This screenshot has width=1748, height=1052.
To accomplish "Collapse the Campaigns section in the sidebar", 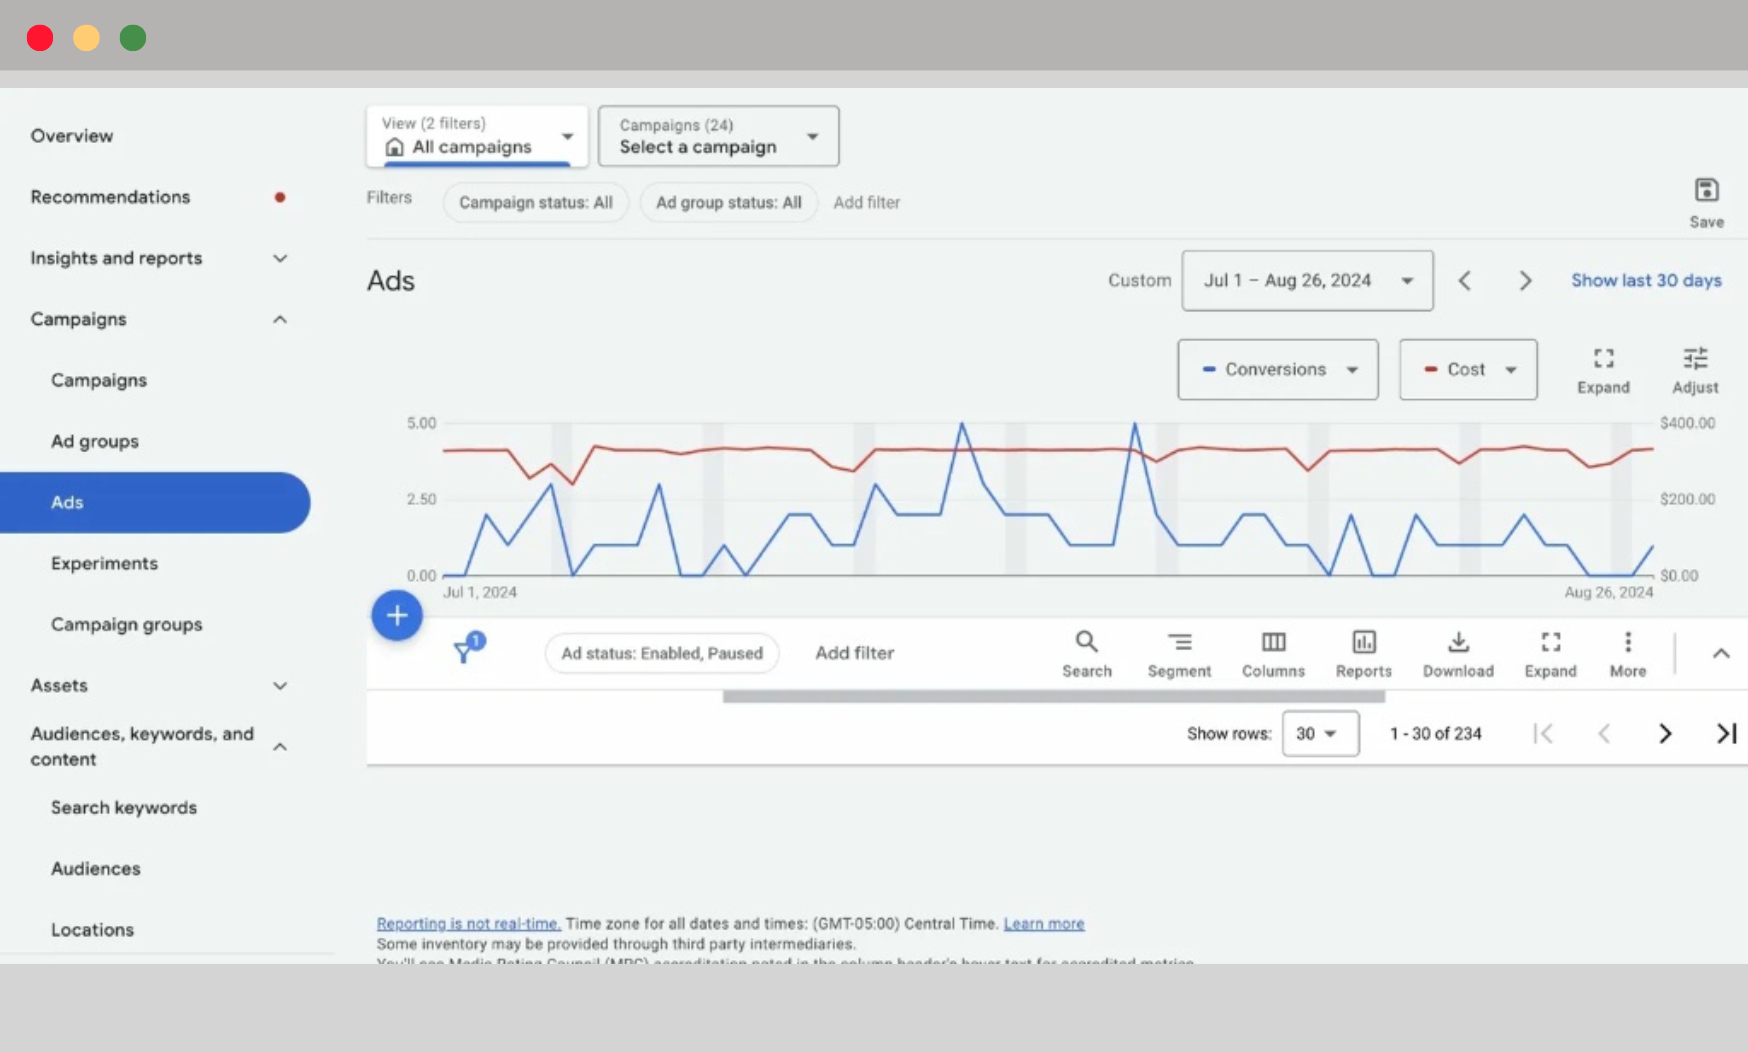I will (280, 319).
